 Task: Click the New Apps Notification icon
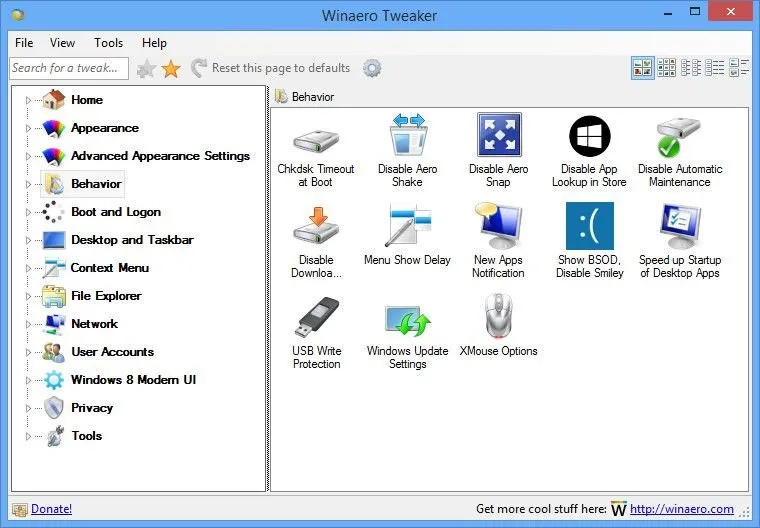click(498, 227)
